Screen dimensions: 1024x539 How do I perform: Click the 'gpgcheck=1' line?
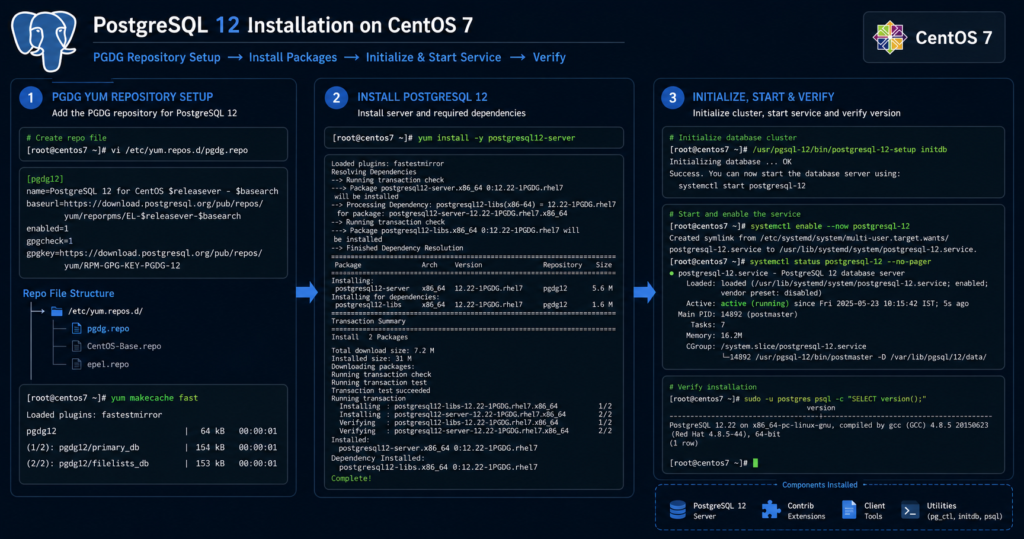(x=50, y=241)
